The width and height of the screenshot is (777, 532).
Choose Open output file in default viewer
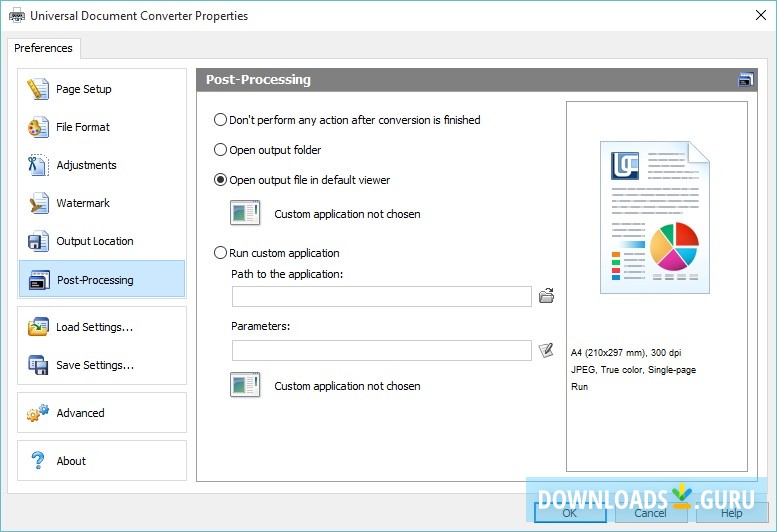coord(220,180)
